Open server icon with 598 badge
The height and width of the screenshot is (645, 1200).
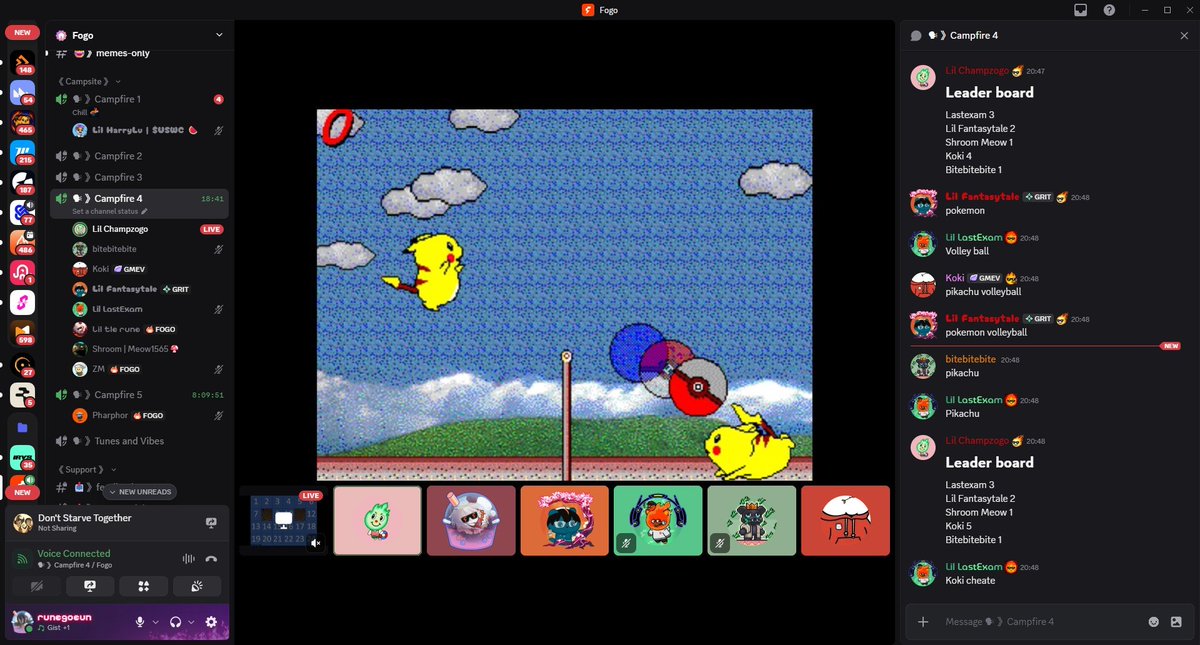click(22, 332)
